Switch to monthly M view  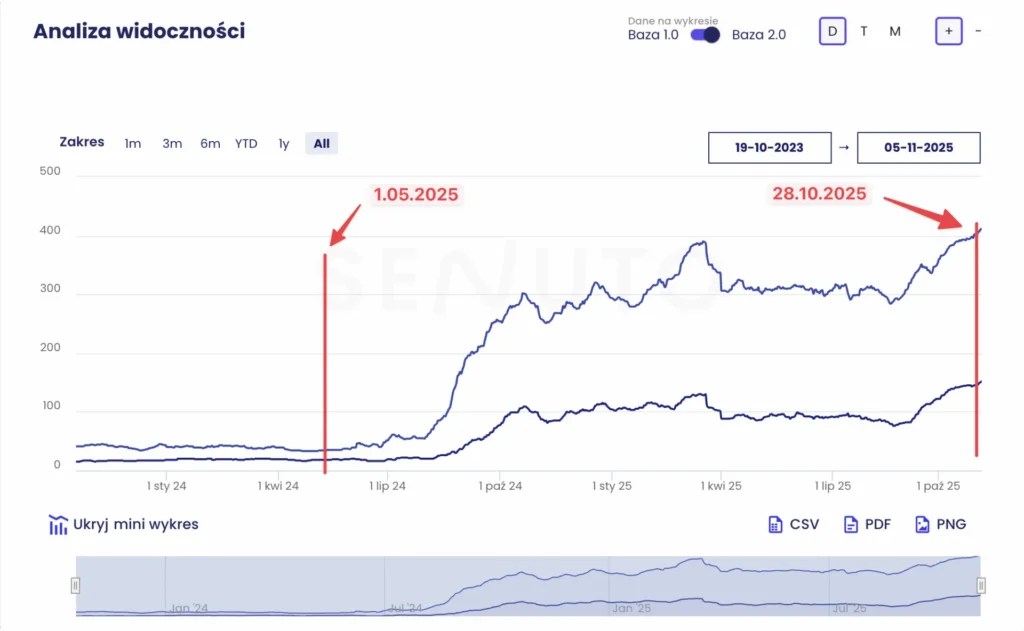click(x=895, y=31)
